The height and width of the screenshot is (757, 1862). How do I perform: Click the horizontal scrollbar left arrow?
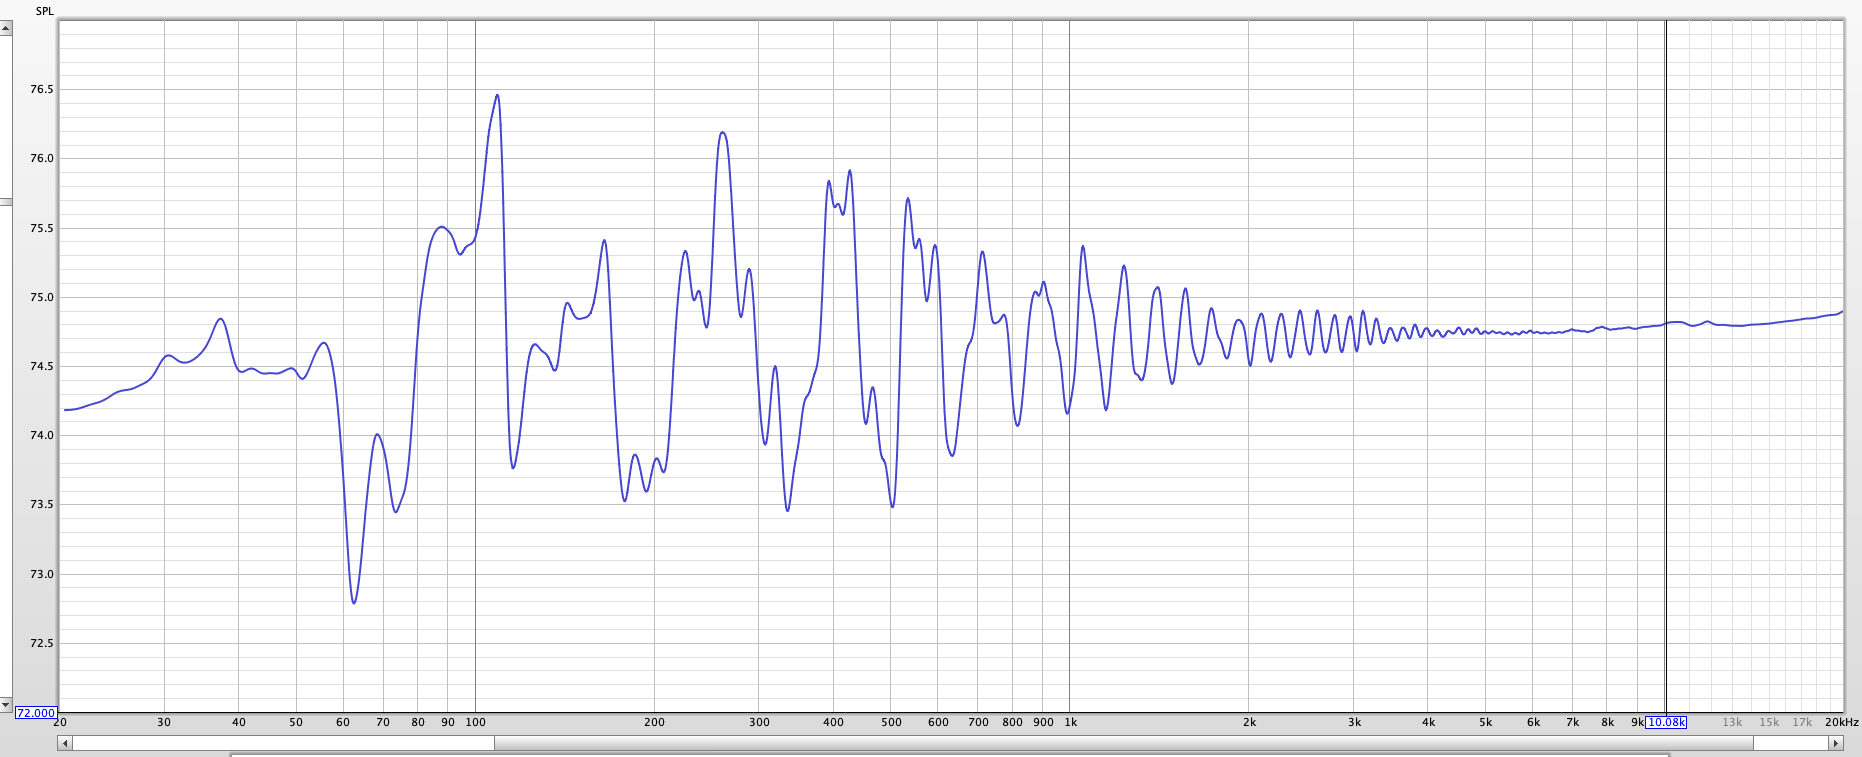tap(65, 743)
